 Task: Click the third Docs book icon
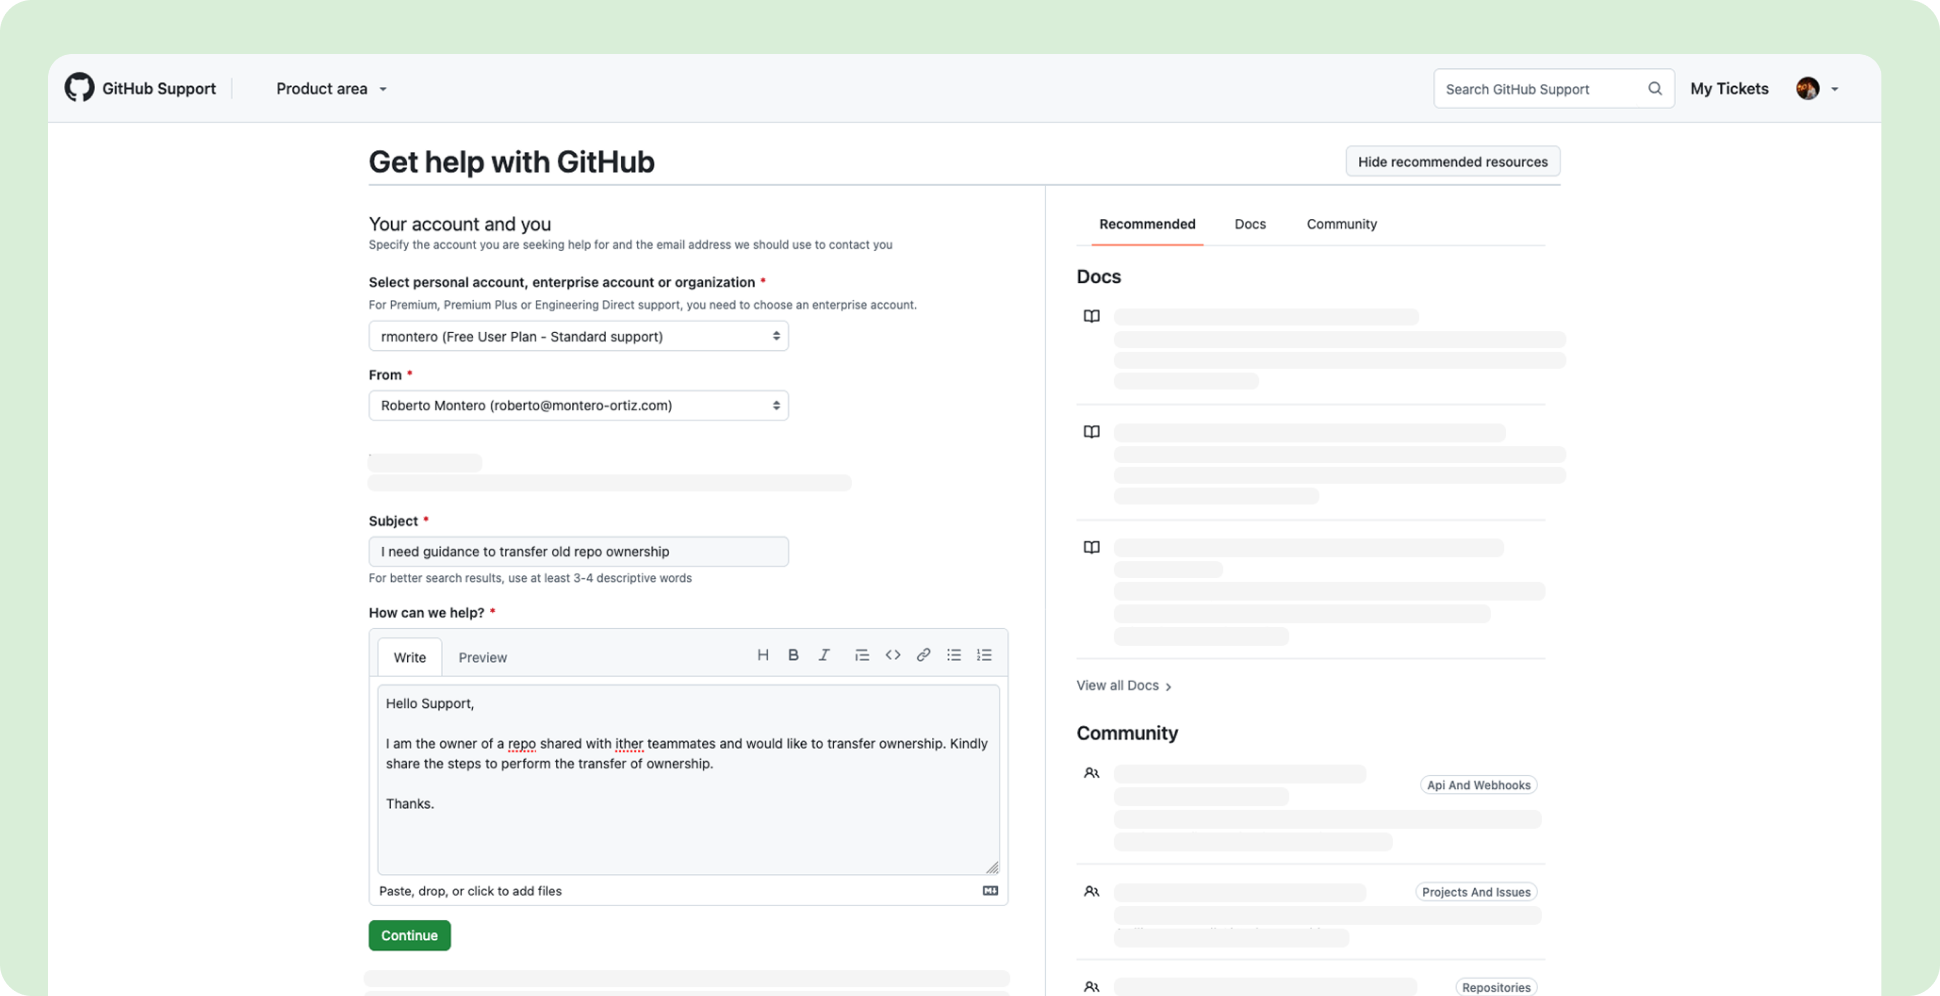click(x=1092, y=547)
